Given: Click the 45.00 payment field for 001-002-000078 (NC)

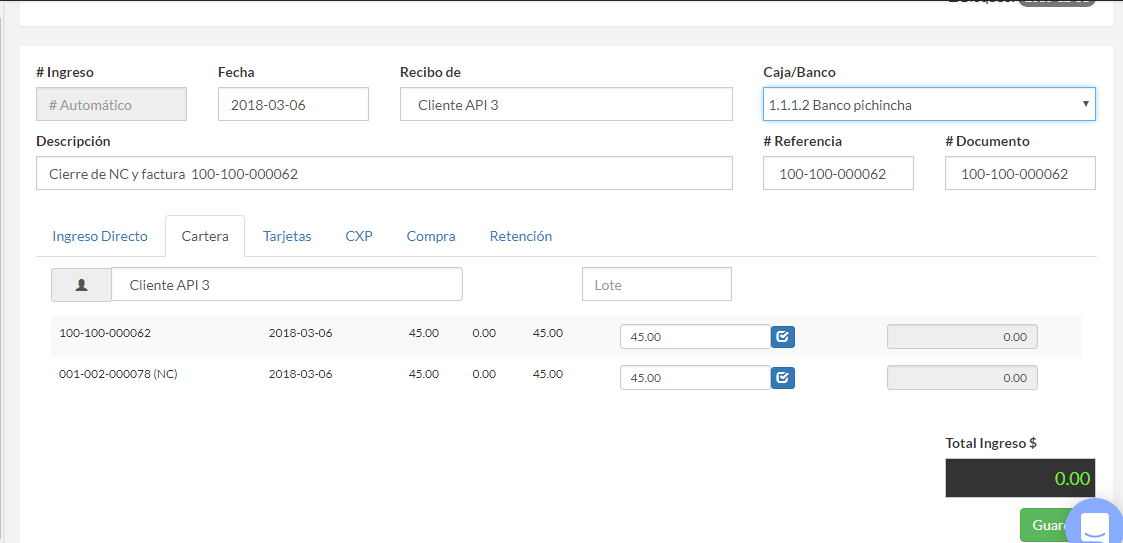Looking at the screenshot, I should (695, 378).
